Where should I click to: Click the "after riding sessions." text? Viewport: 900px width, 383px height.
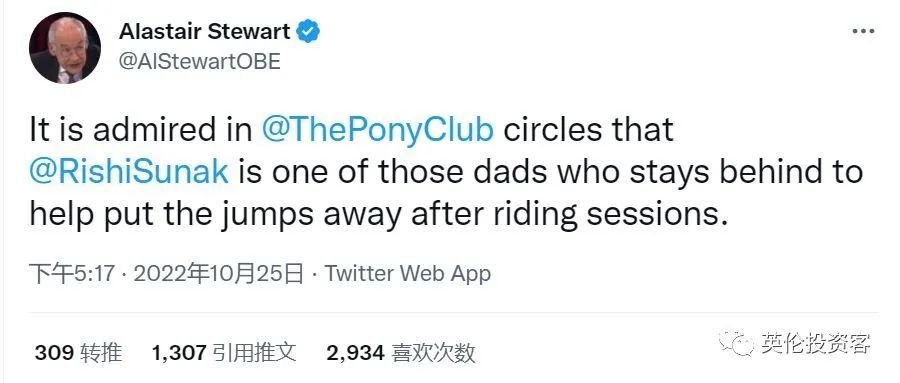569,215
